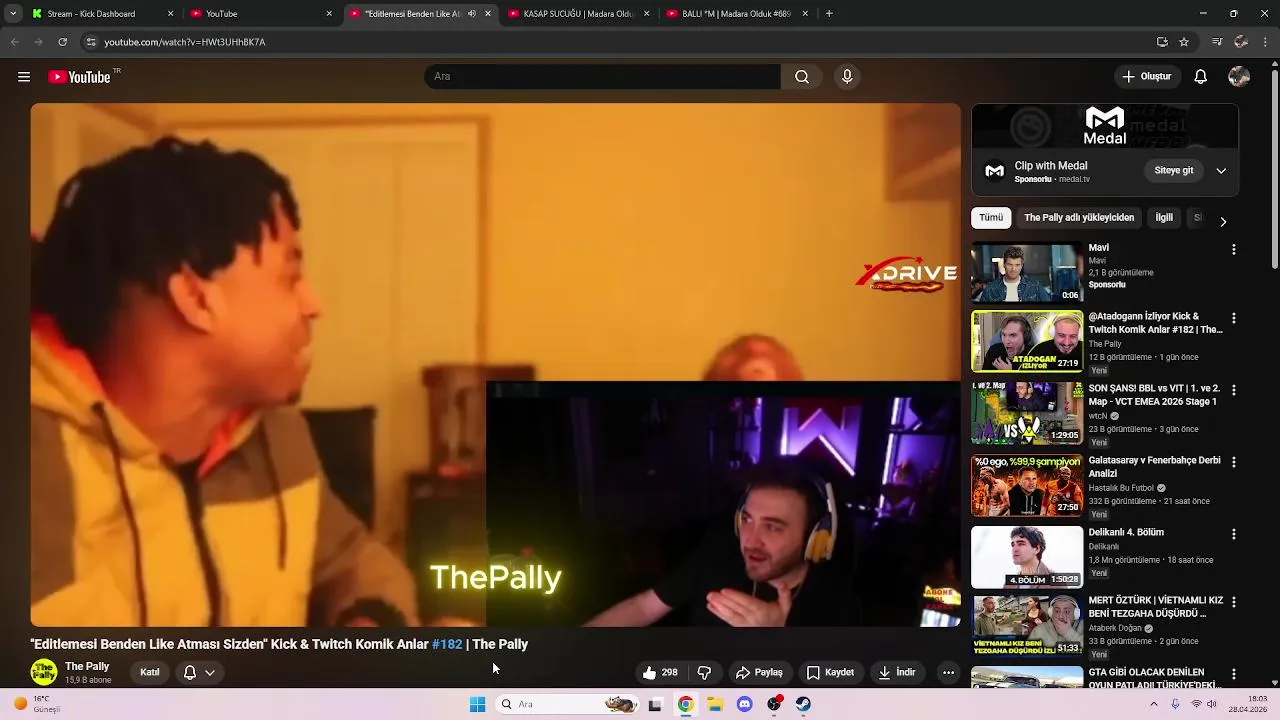1280x720 pixels.
Task: Open the Galatasaray v Fenerbahçe thumbnail
Action: pos(1027,486)
